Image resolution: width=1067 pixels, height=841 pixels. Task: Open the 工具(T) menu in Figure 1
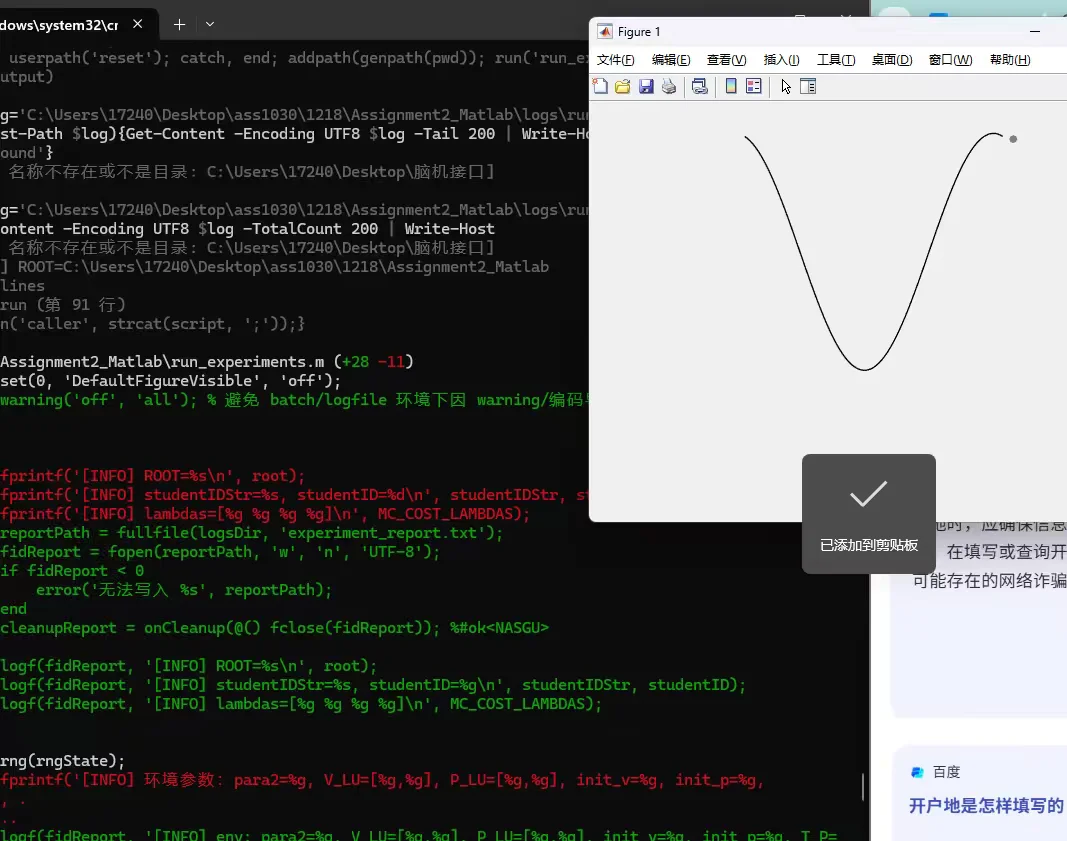tap(836, 60)
